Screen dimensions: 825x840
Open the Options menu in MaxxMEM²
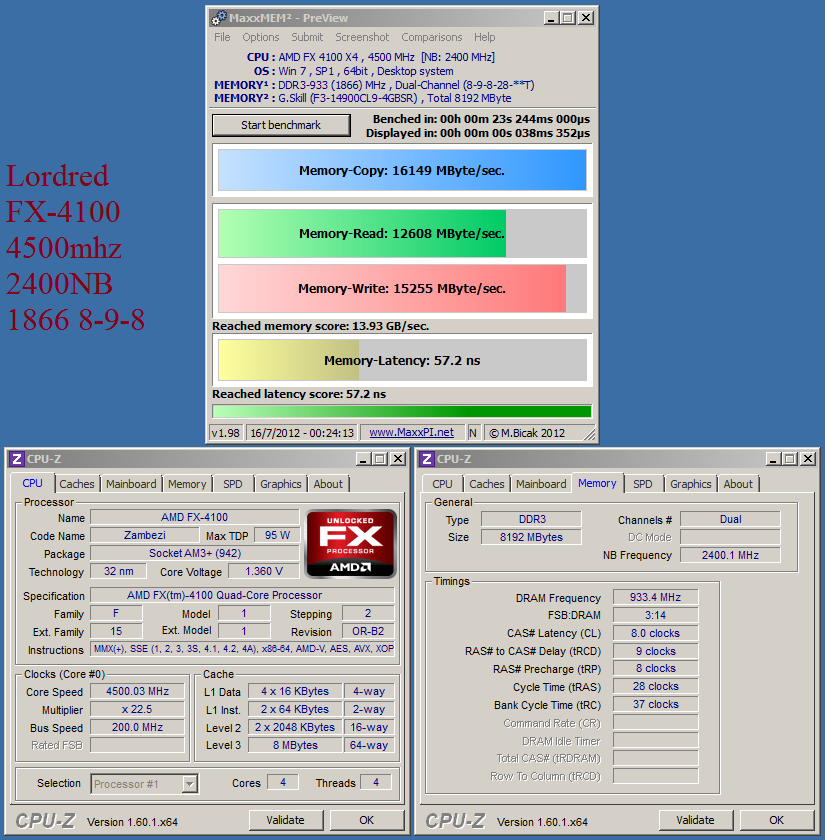click(260, 37)
